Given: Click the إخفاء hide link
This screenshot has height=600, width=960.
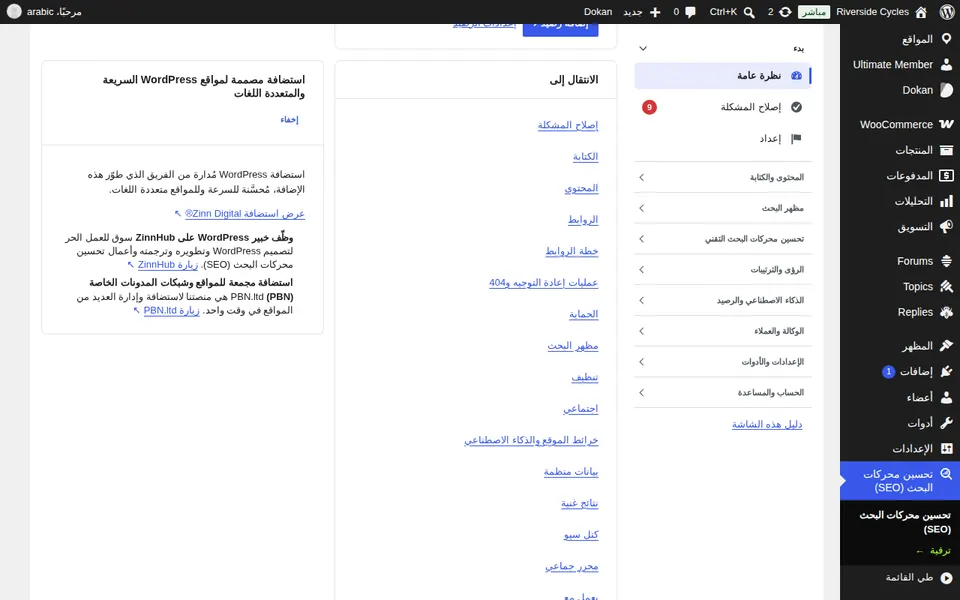Looking at the screenshot, I should click(x=289, y=120).
